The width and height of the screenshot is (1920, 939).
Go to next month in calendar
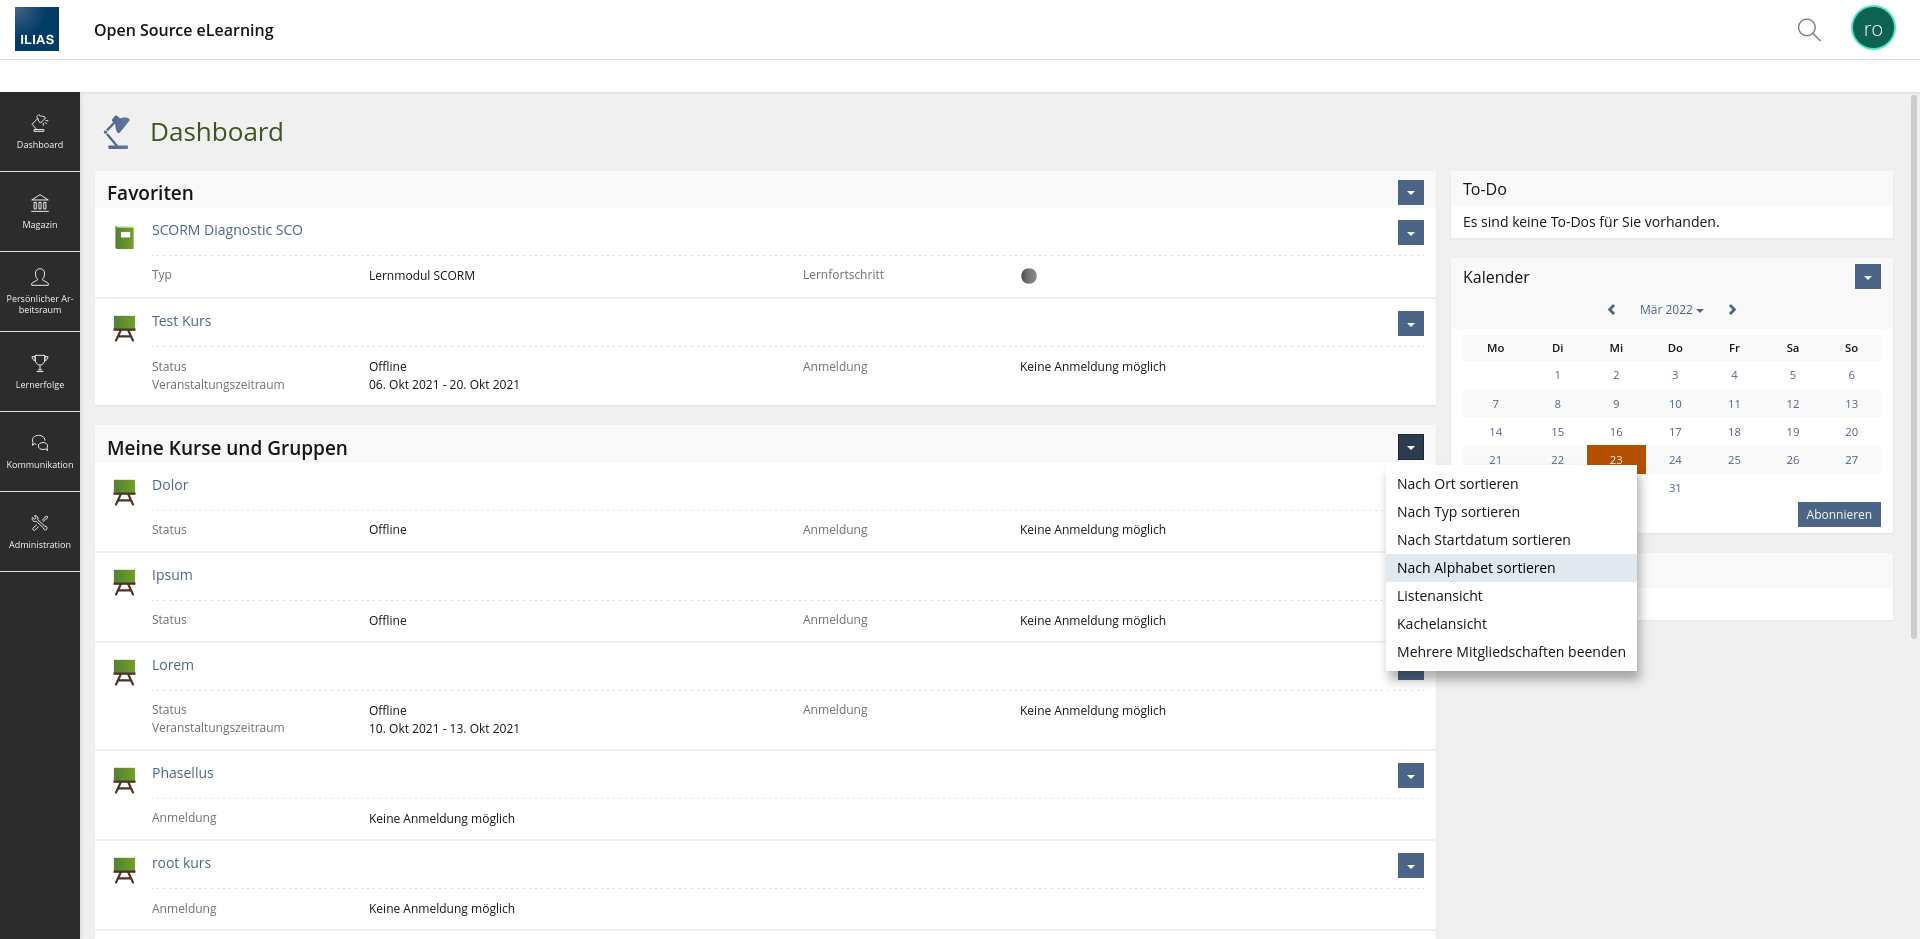point(1732,310)
